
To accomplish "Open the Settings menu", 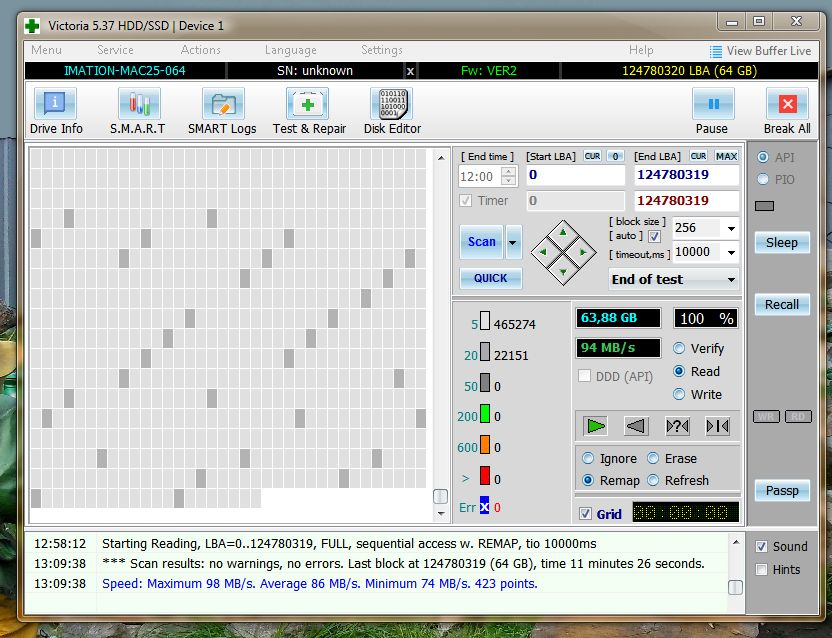I will (x=382, y=50).
